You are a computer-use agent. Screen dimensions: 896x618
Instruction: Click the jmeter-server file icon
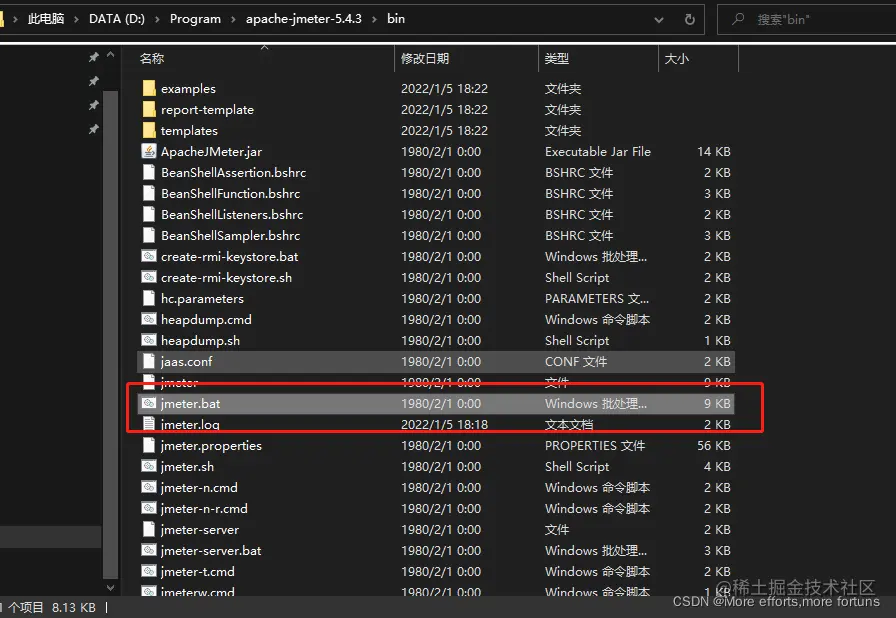[149, 529]
